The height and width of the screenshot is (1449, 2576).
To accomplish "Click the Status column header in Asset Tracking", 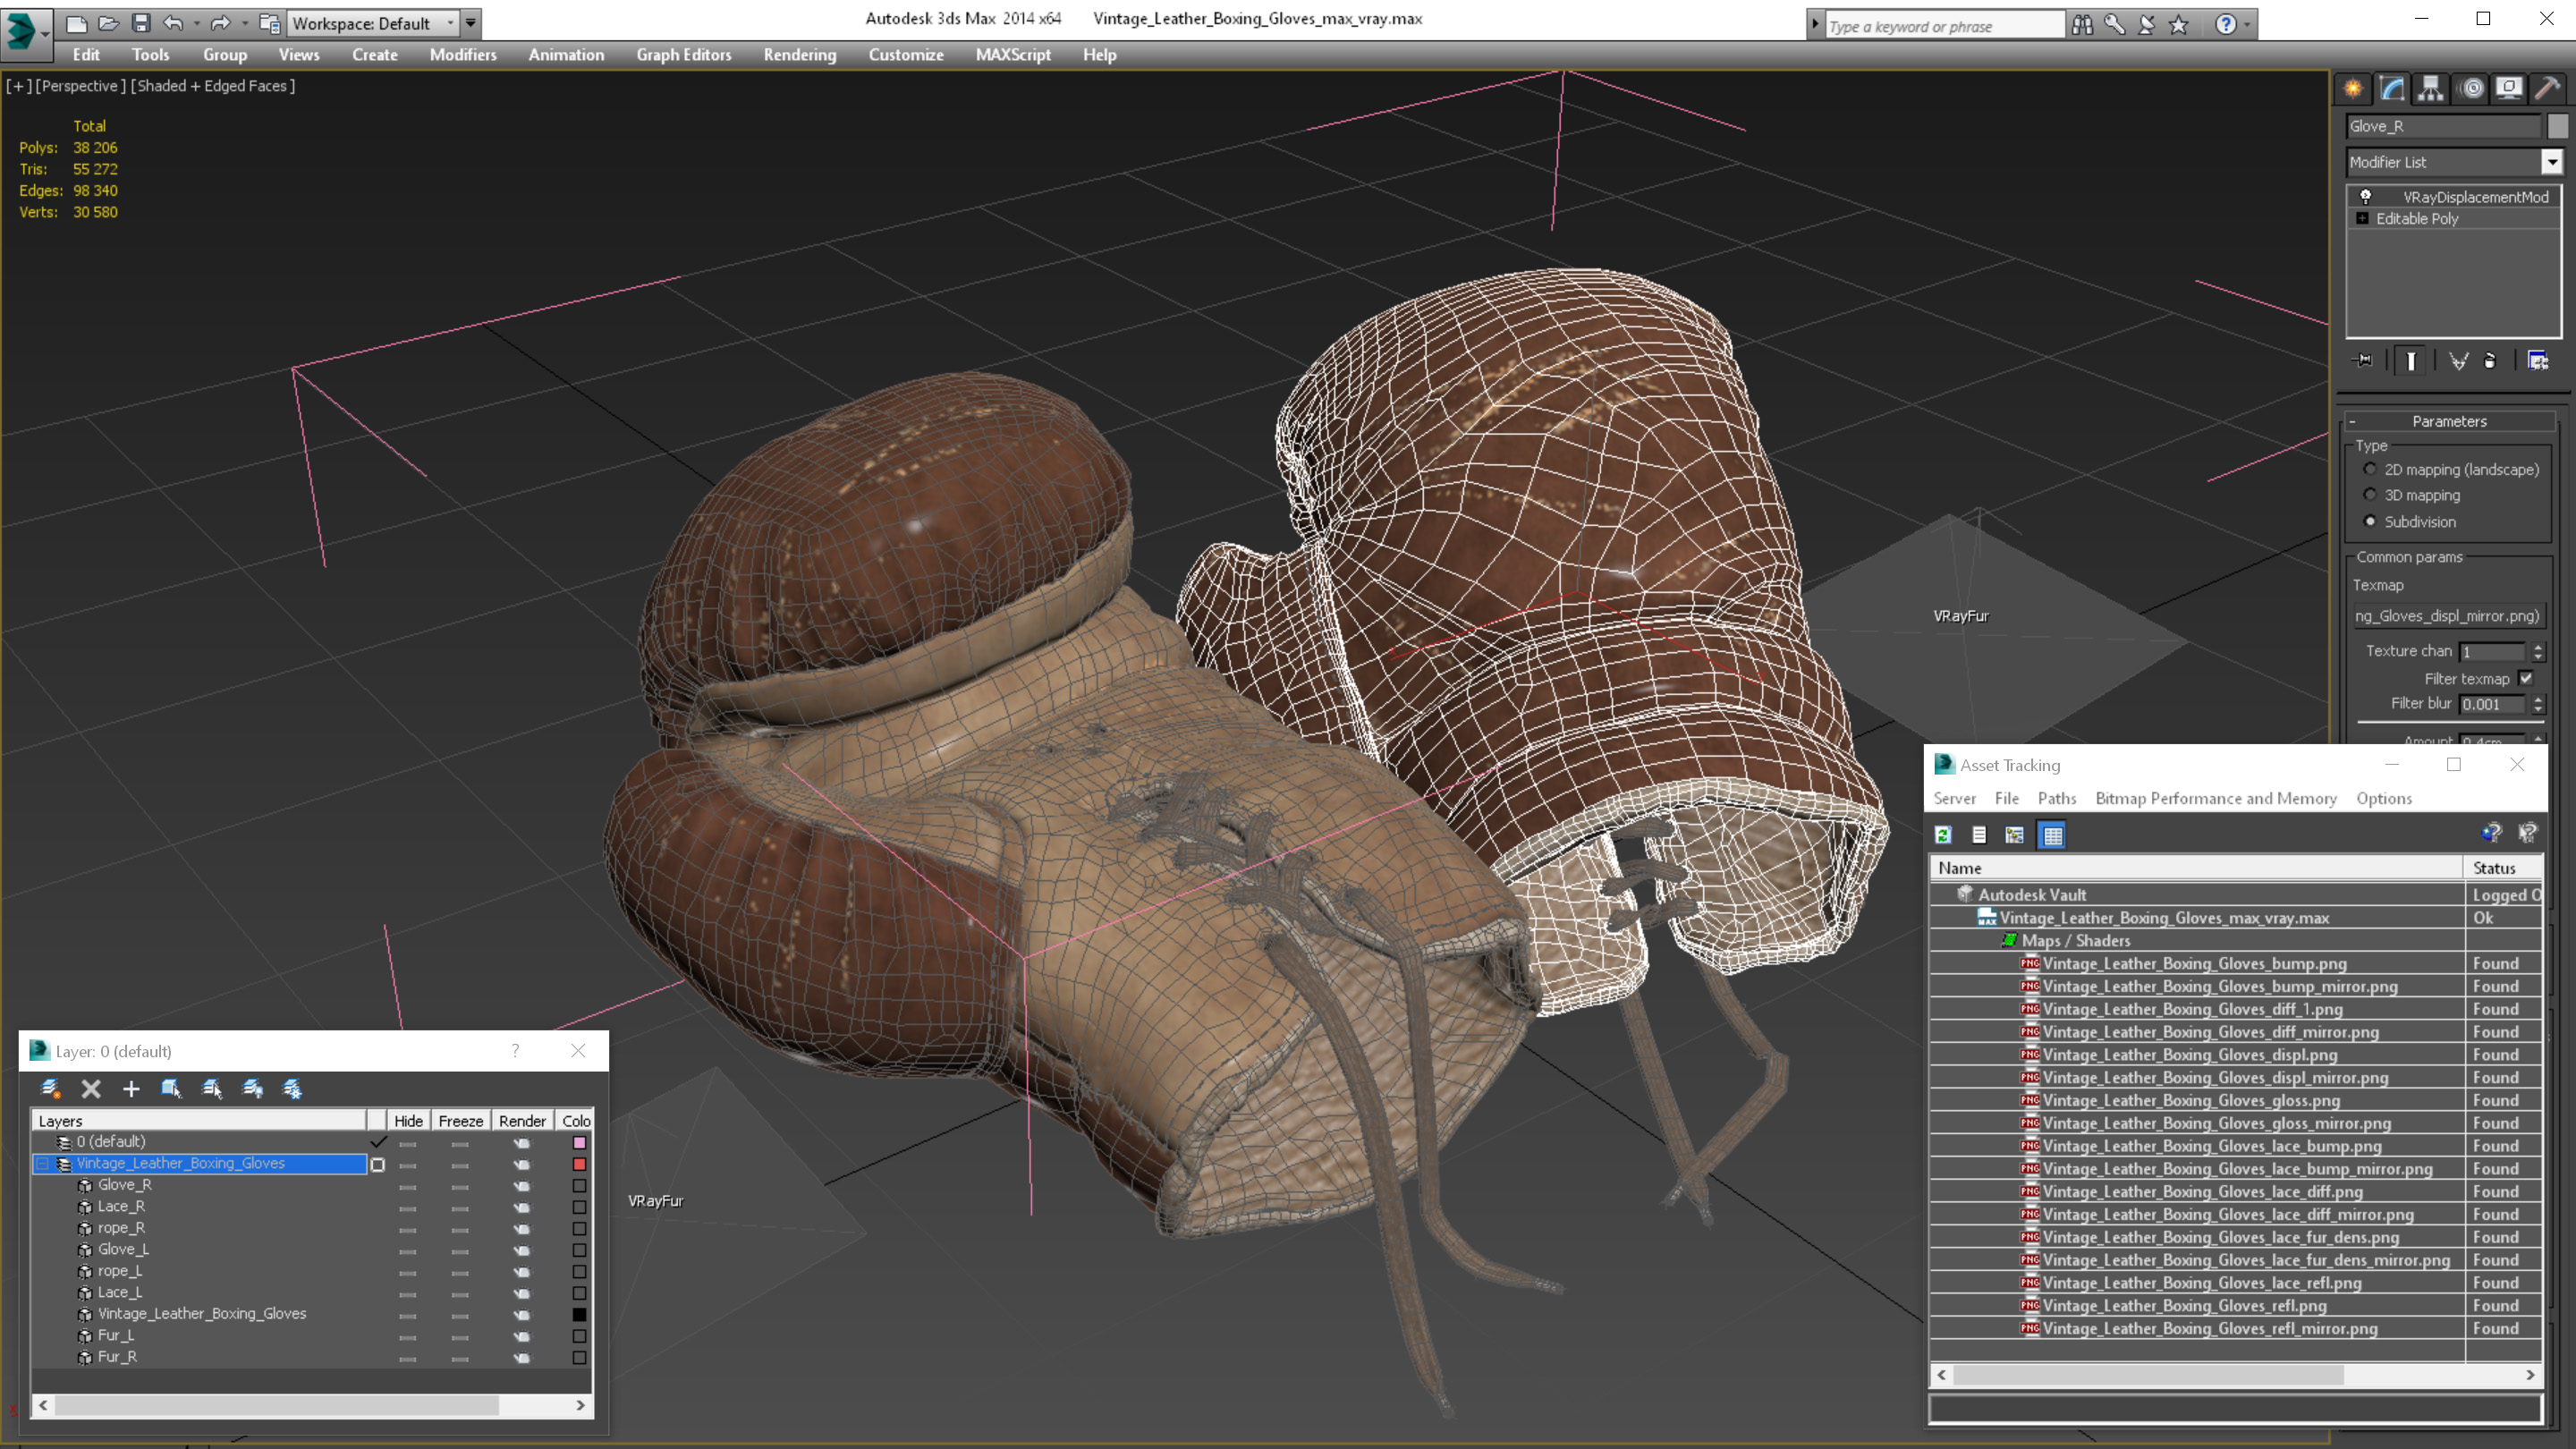I will (x=2503, y=868).
